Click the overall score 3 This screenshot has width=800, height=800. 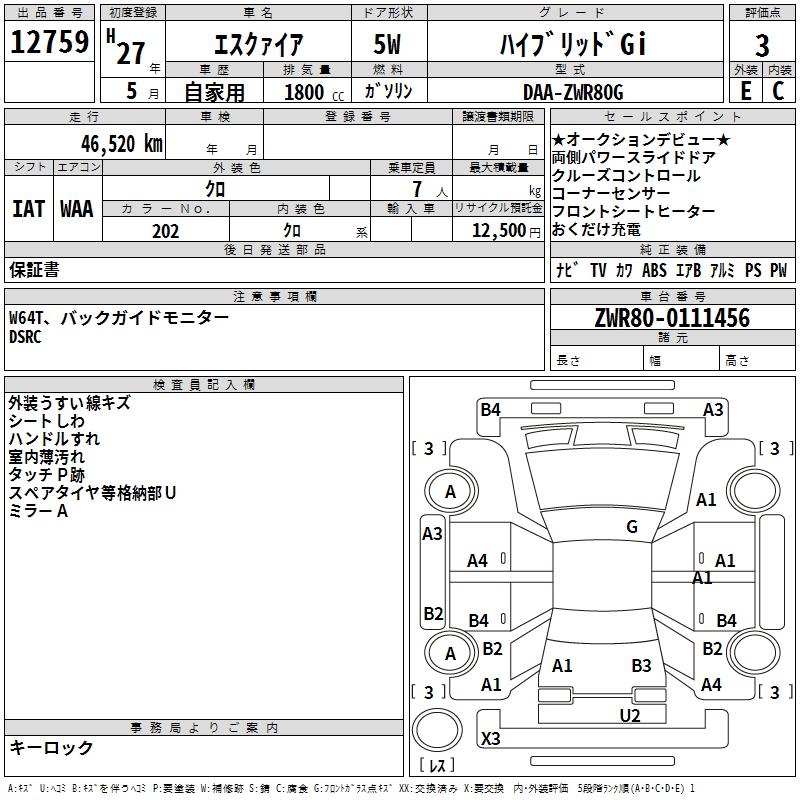762,45
